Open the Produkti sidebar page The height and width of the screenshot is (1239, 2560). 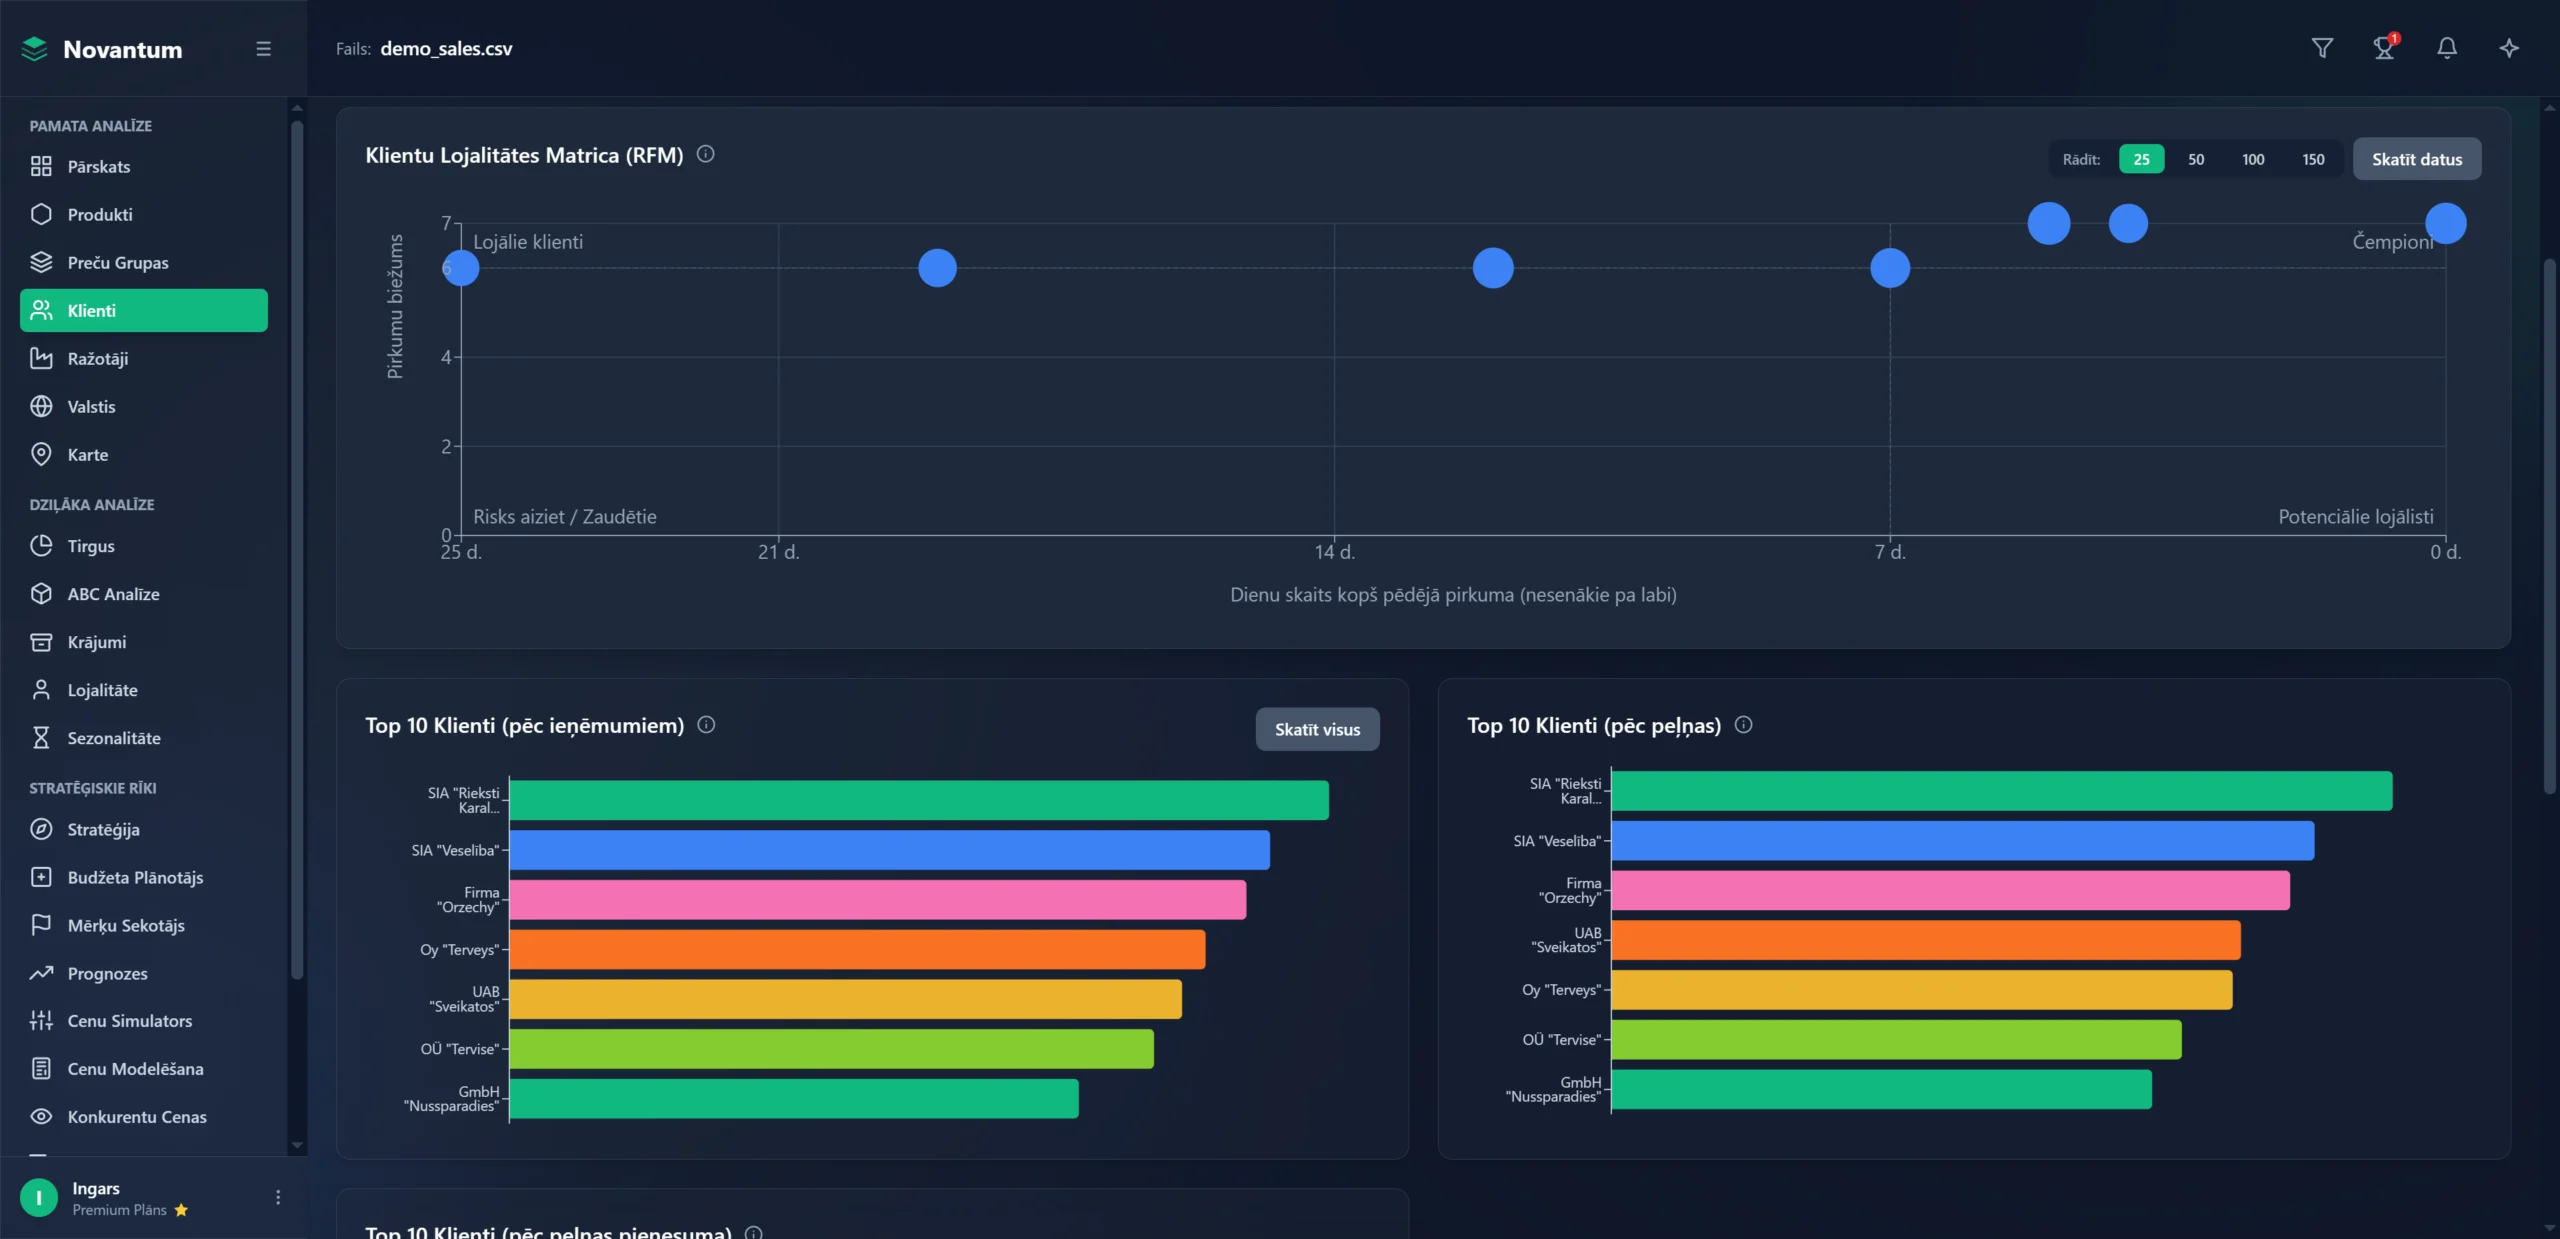[100, 215]
